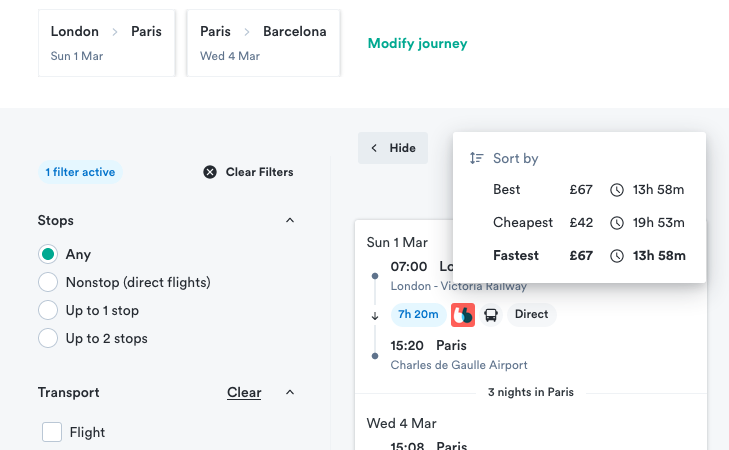Click the clock icon in Fastest row
Screen dimensions: 729x450
pos(617,256)
